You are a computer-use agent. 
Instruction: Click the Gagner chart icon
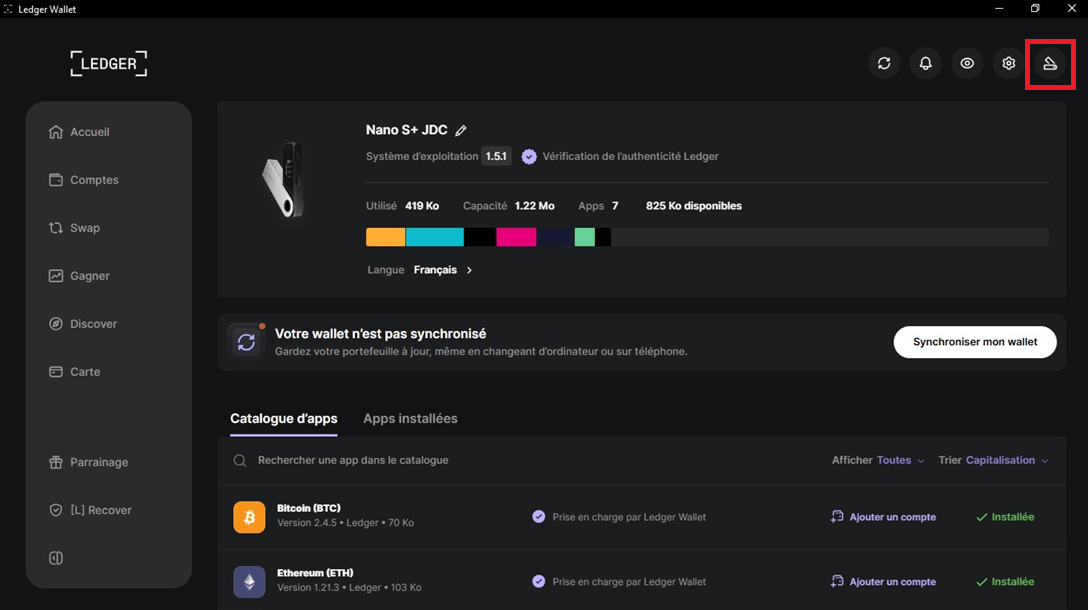[x=56, y=276]
